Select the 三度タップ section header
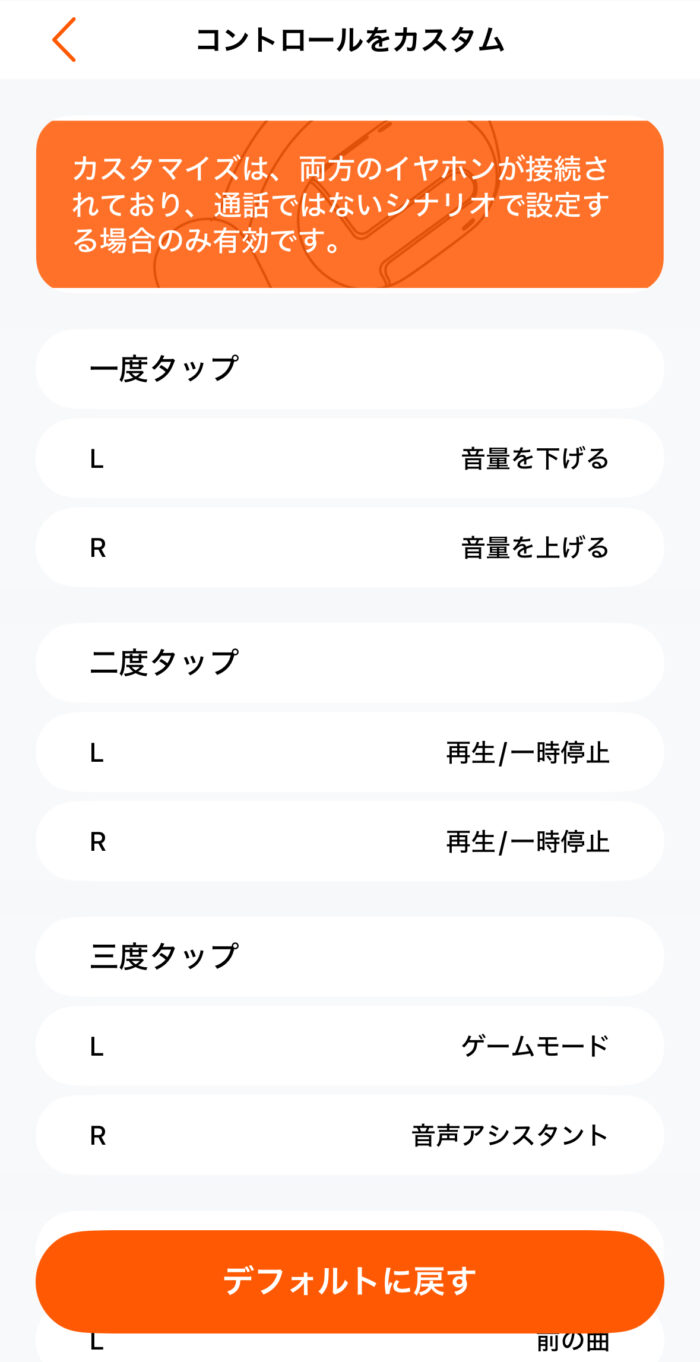The width and height of the screenshot is (700, 1362). pyautogui.click(x=164, y=956)
